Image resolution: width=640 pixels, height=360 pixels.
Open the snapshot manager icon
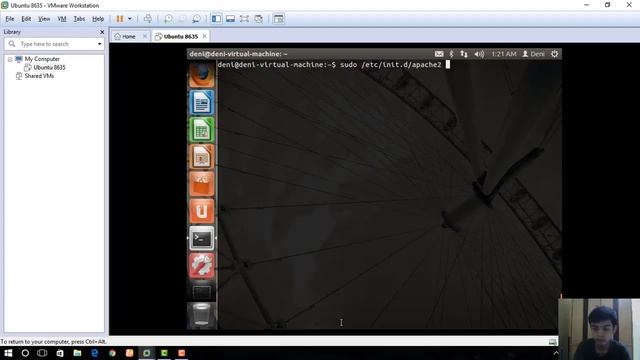pos(196,19)
